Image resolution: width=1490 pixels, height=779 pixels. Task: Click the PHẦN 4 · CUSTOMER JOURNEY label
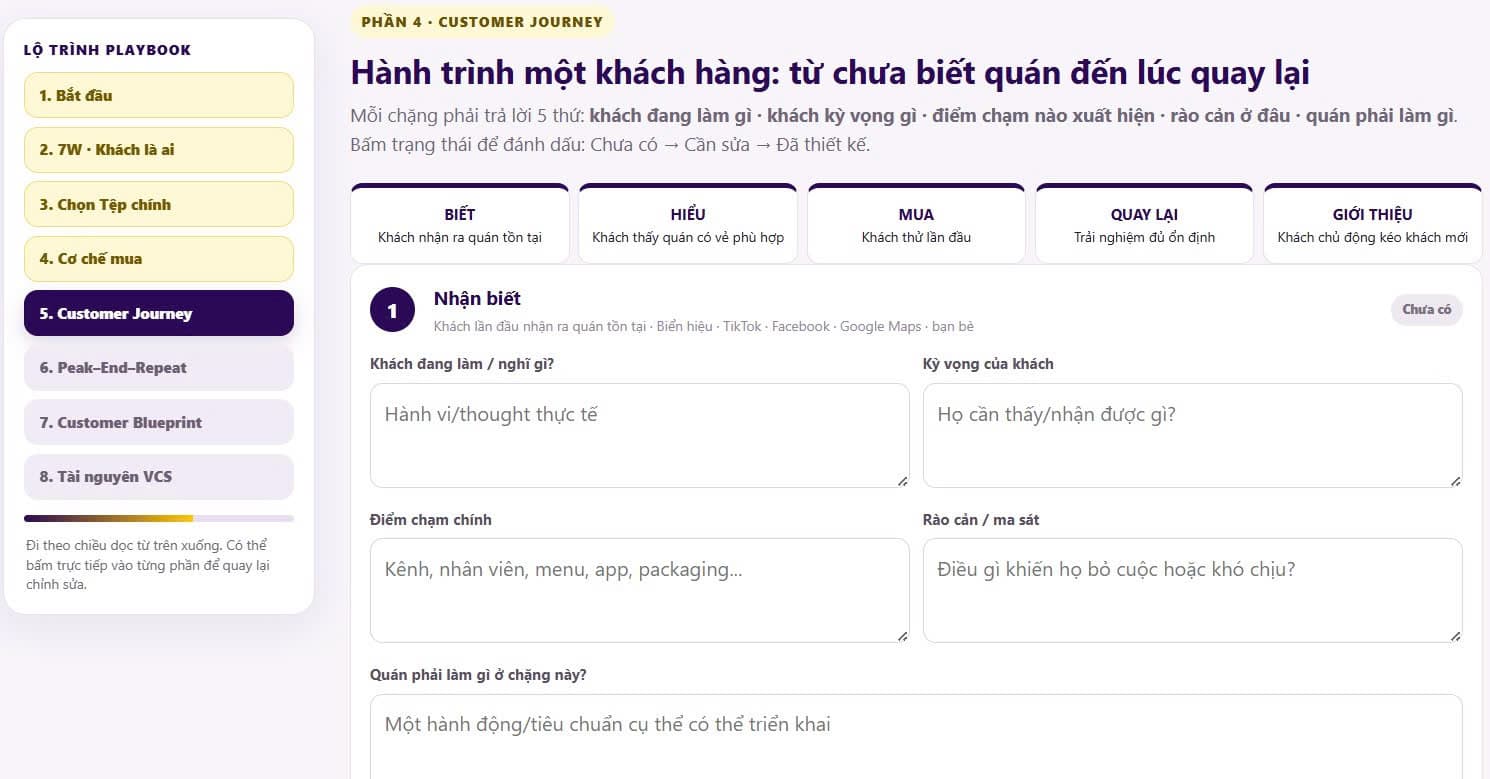482,22
